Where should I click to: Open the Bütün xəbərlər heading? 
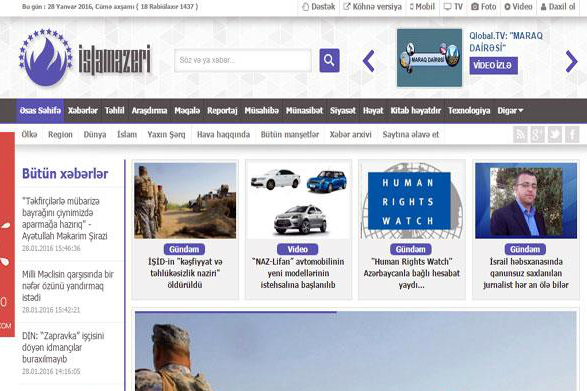click(x=65, y=173)
